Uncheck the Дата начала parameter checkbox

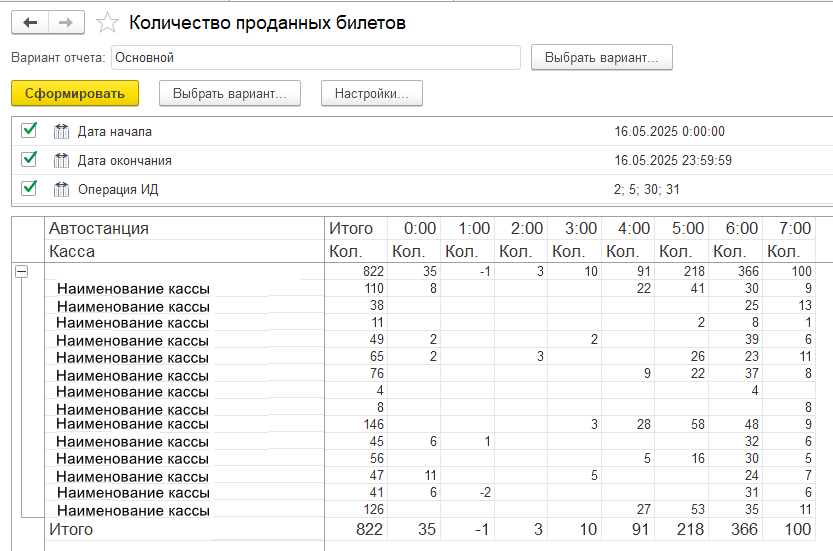[29, 131]
